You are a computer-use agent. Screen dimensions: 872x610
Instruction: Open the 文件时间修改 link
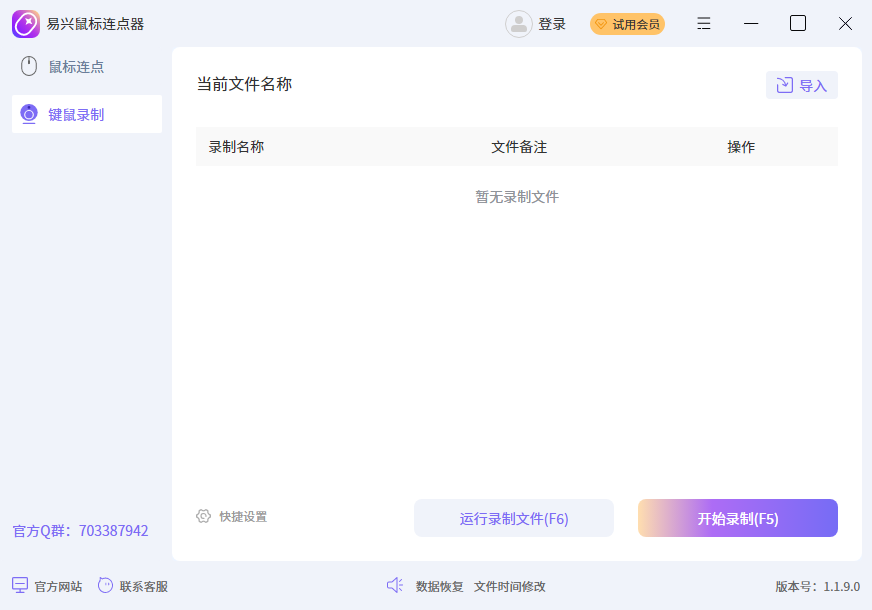tap(509, 587)
